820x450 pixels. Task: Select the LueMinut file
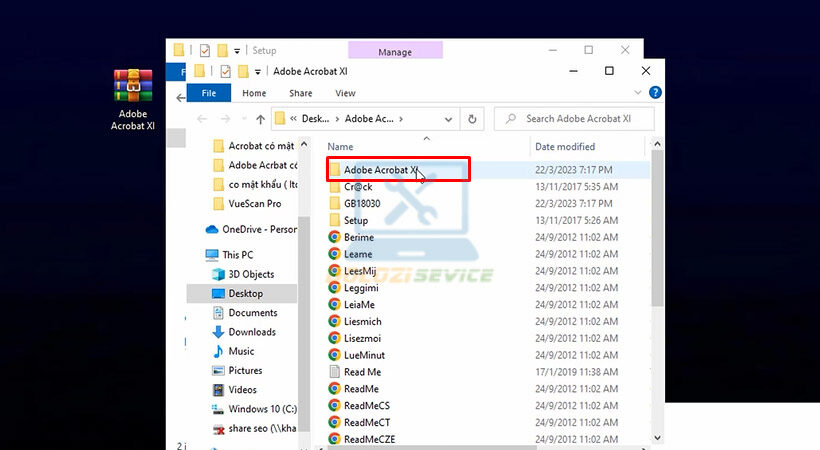click(364, 355)
